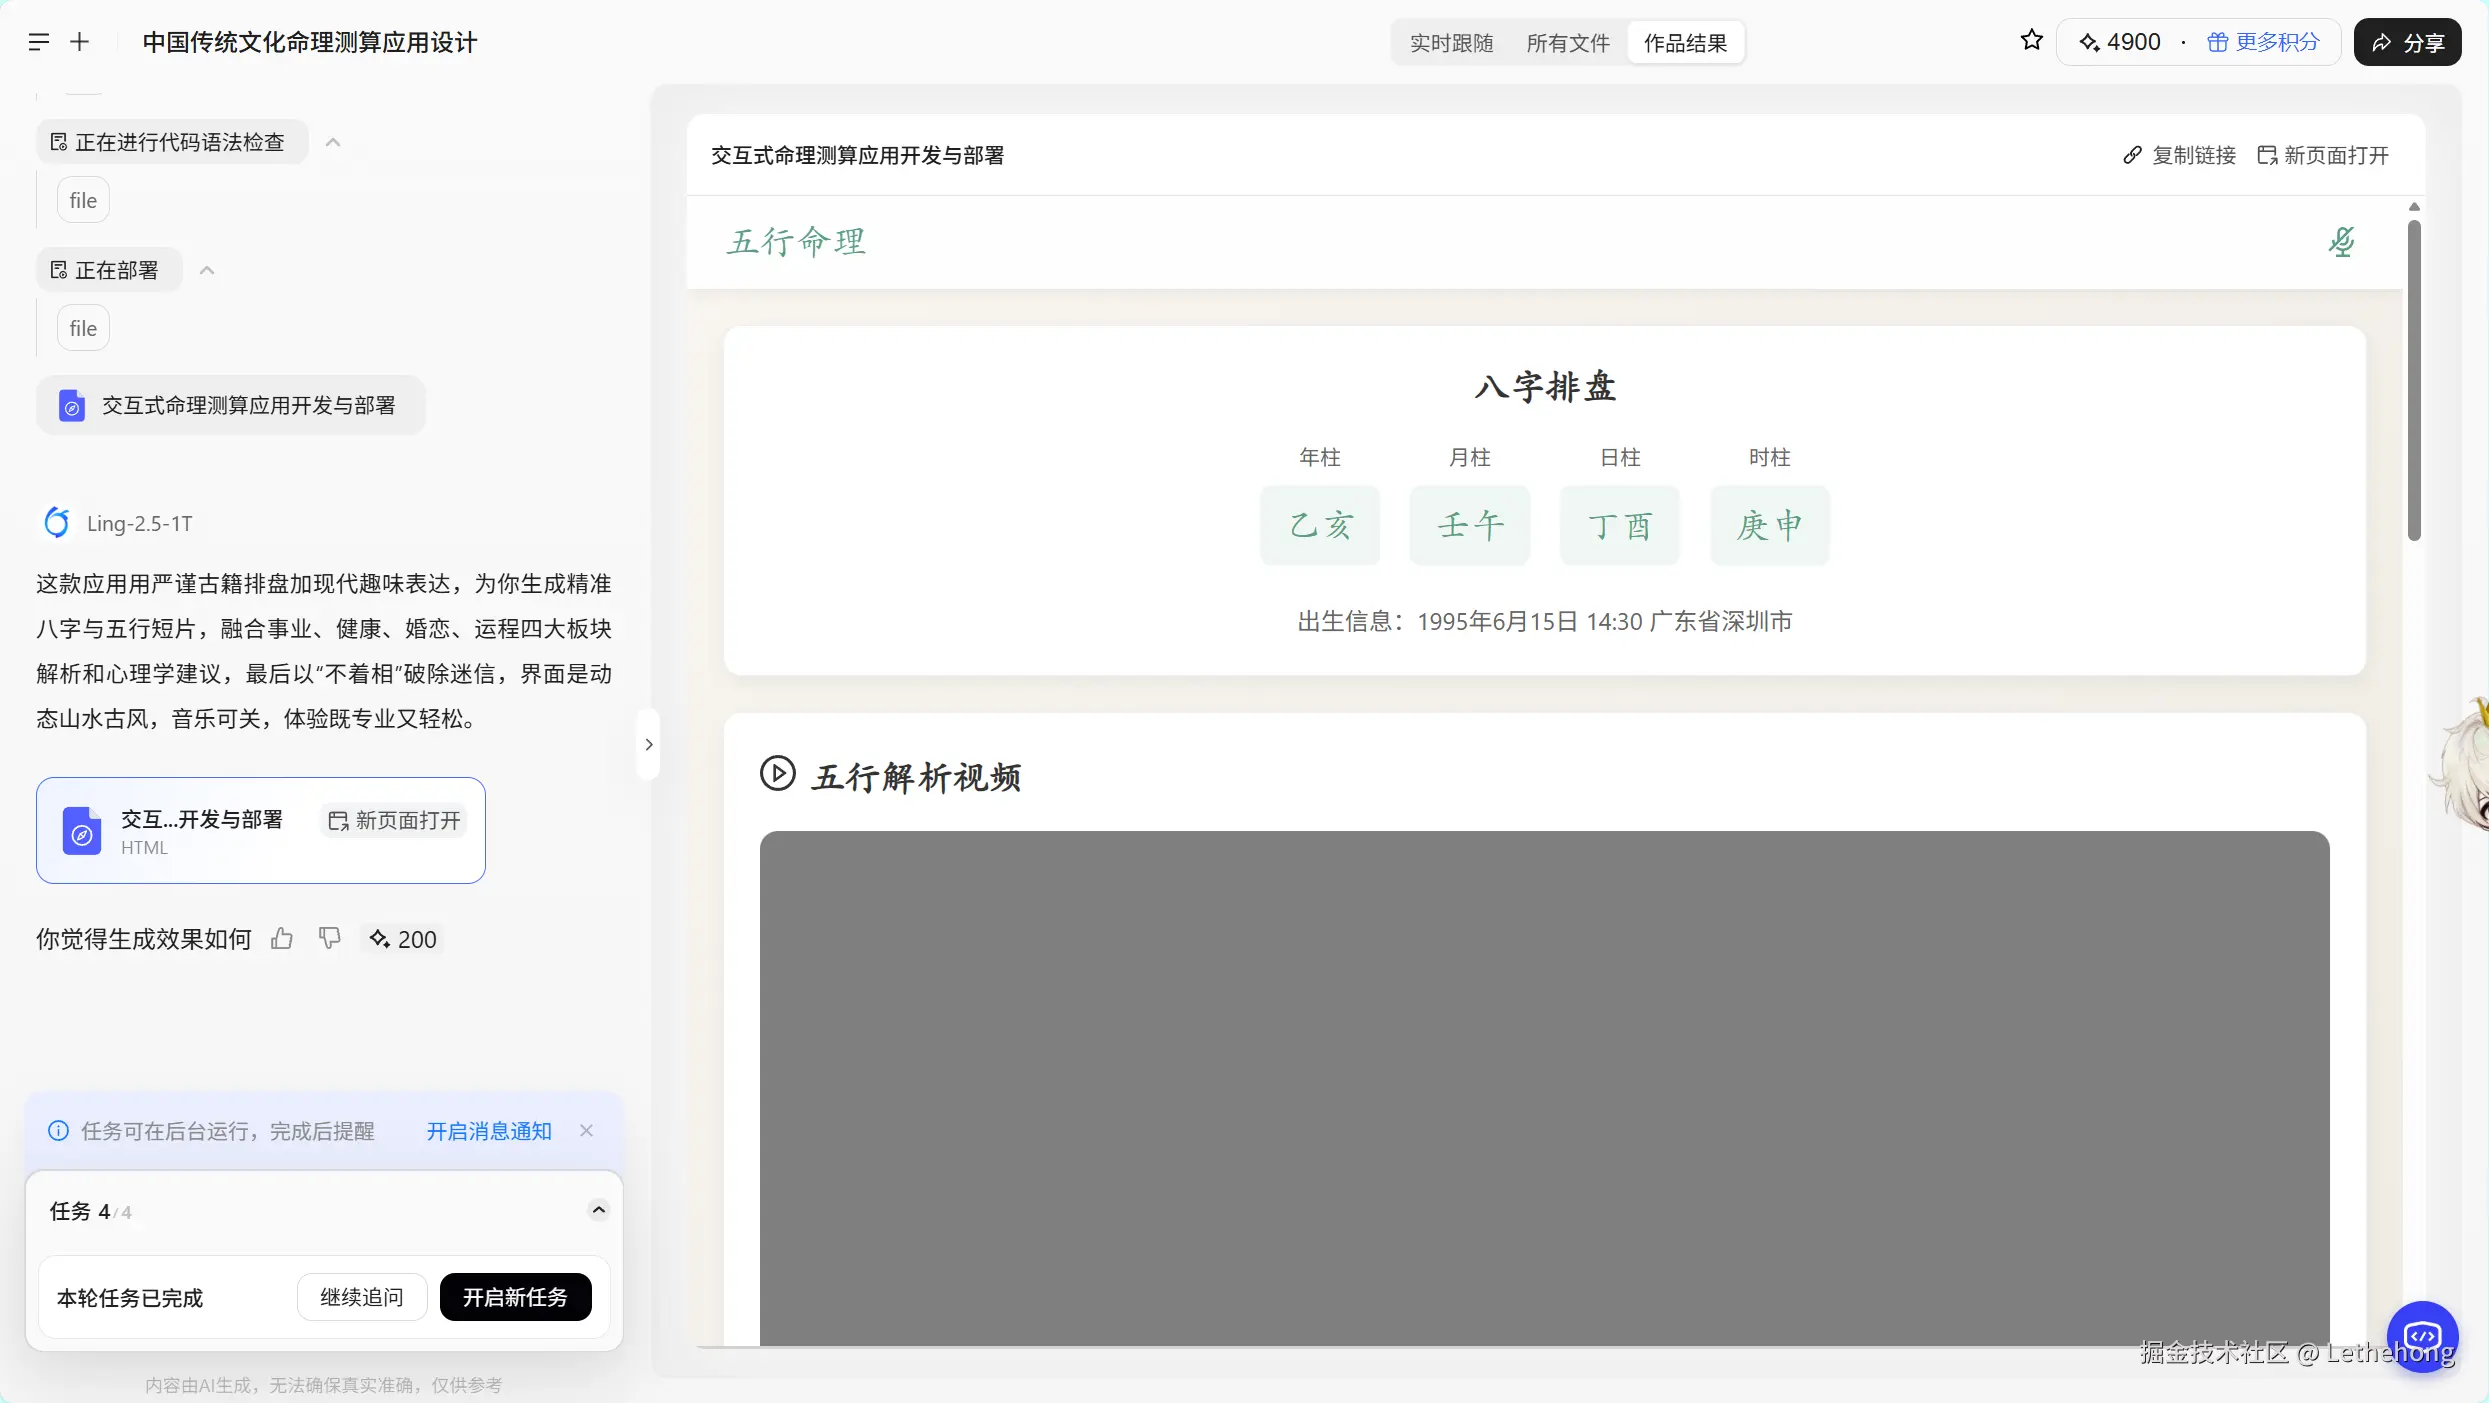Screen dimensions: 2489x1403
Task: Click the plus icon for new chat
Action: pyautogui.click(x=80, y=42)
